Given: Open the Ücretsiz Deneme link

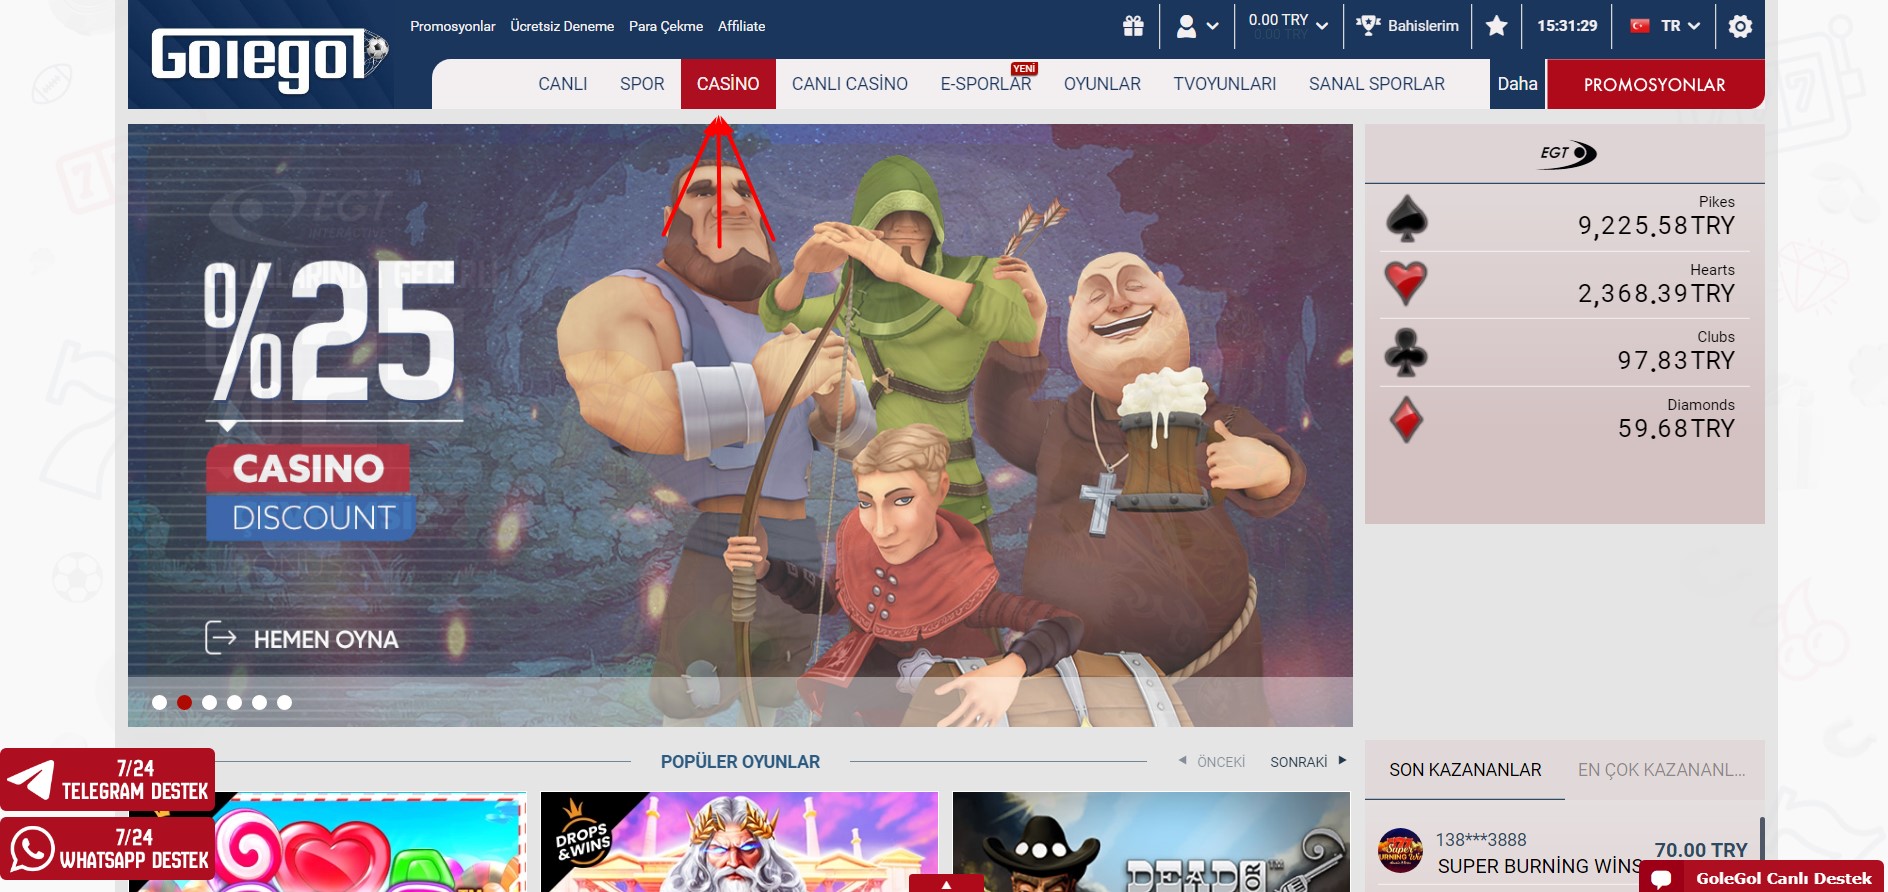Looking at the screenshot, I should (562, 26).
